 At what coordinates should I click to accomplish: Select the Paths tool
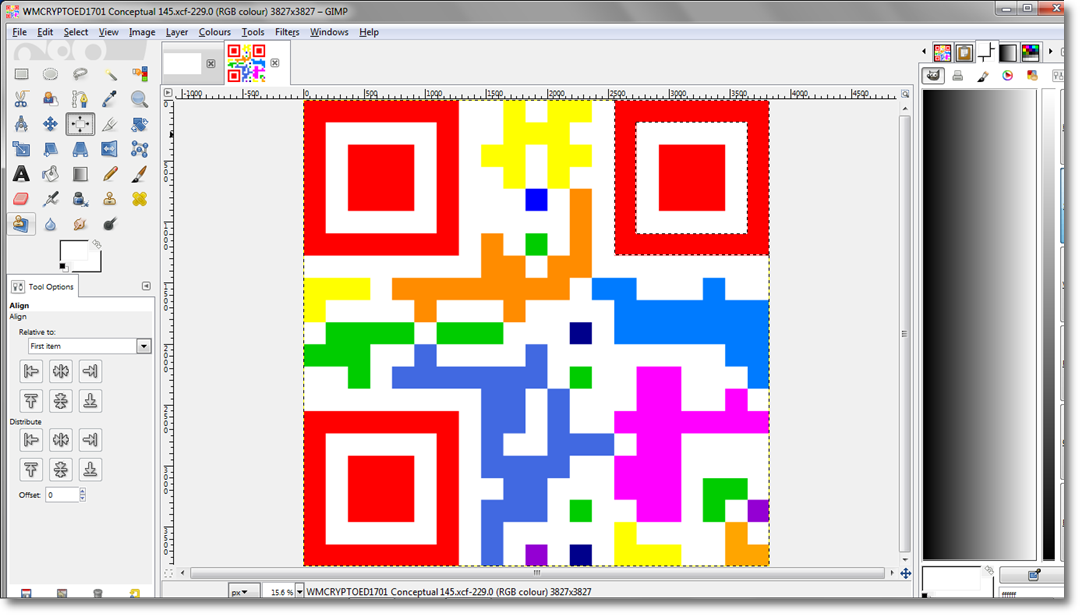[80, 99]
